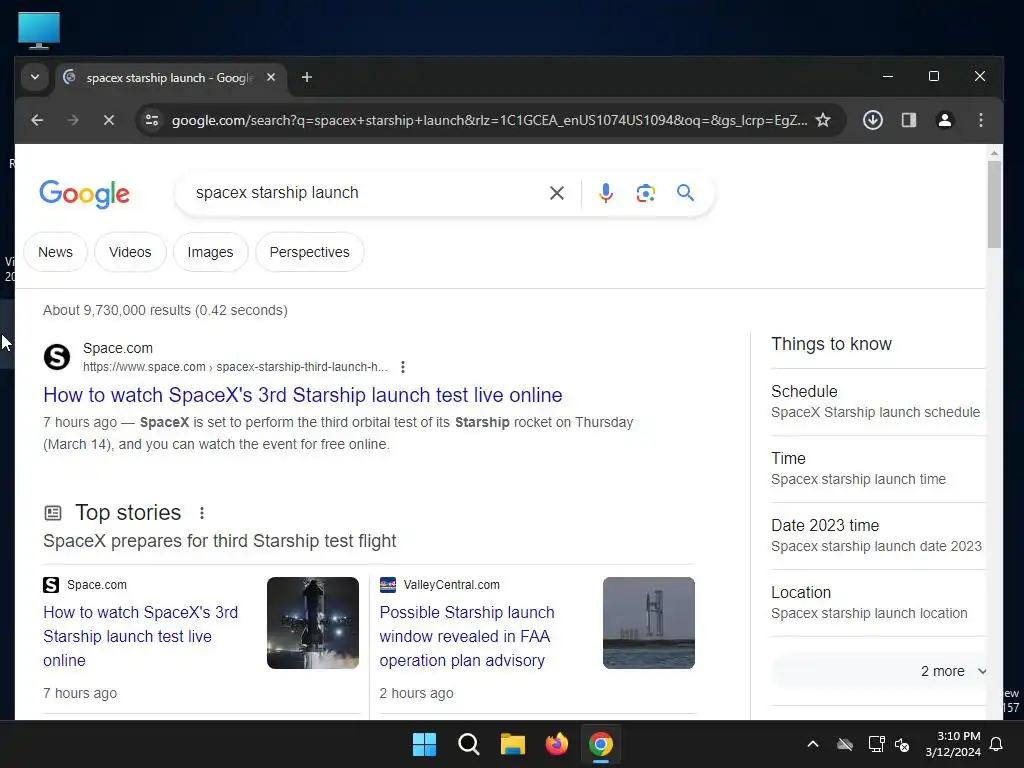The height and width of the screenshot is (768, 1024).
Task: Bookmark this page with the star
Action: tap(823, 120)
